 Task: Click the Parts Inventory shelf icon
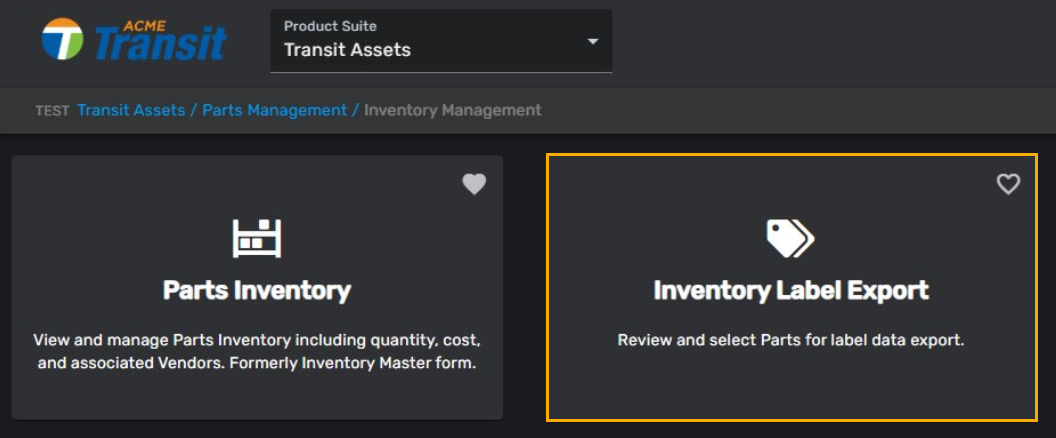click(257, 238)
